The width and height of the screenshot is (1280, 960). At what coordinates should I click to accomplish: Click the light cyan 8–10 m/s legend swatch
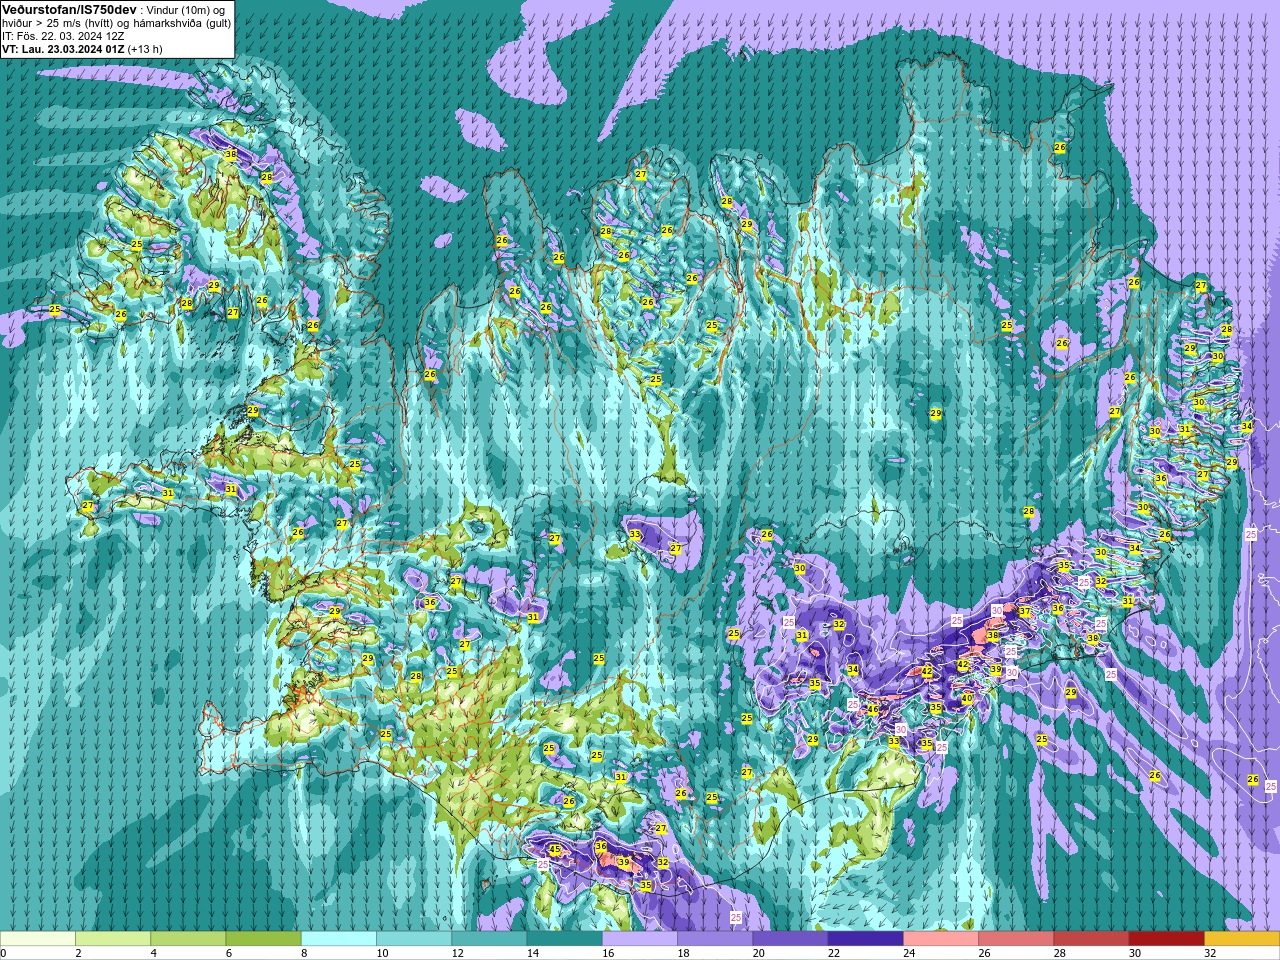(339, 939)
